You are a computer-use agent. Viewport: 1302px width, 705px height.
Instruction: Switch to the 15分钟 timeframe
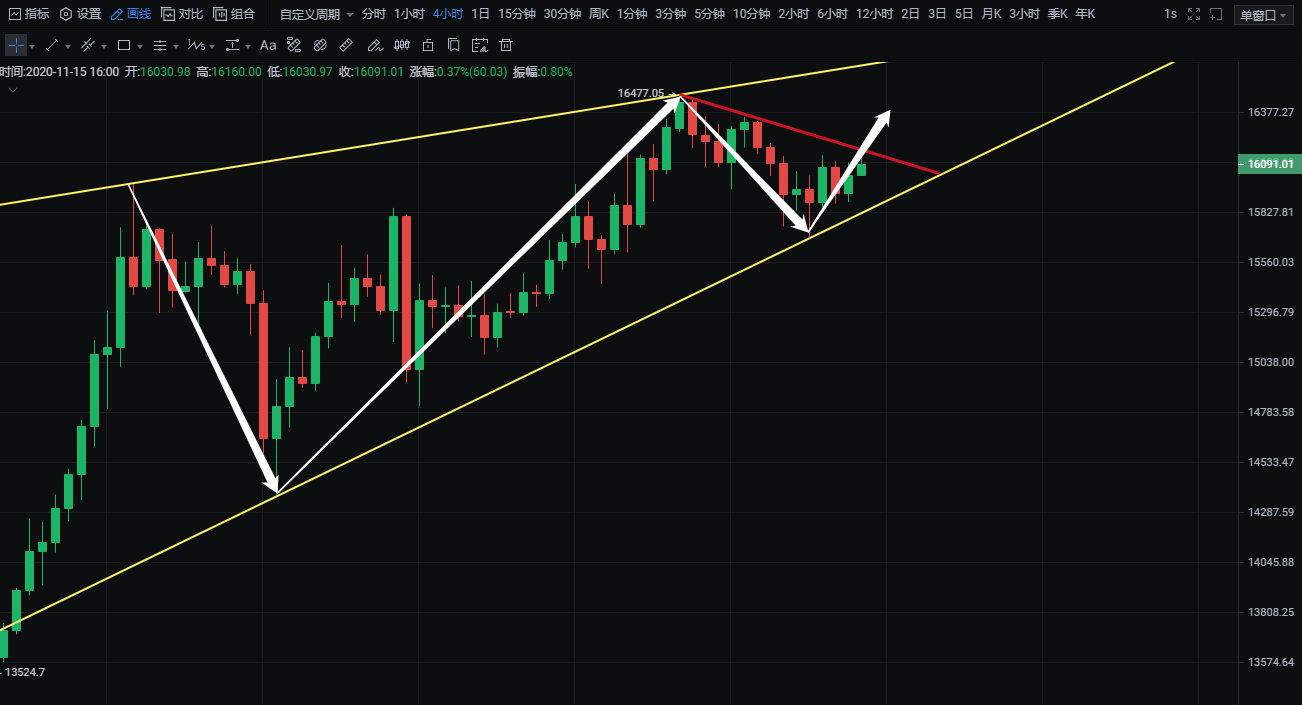pyautogui.click(x=516, y=14)
